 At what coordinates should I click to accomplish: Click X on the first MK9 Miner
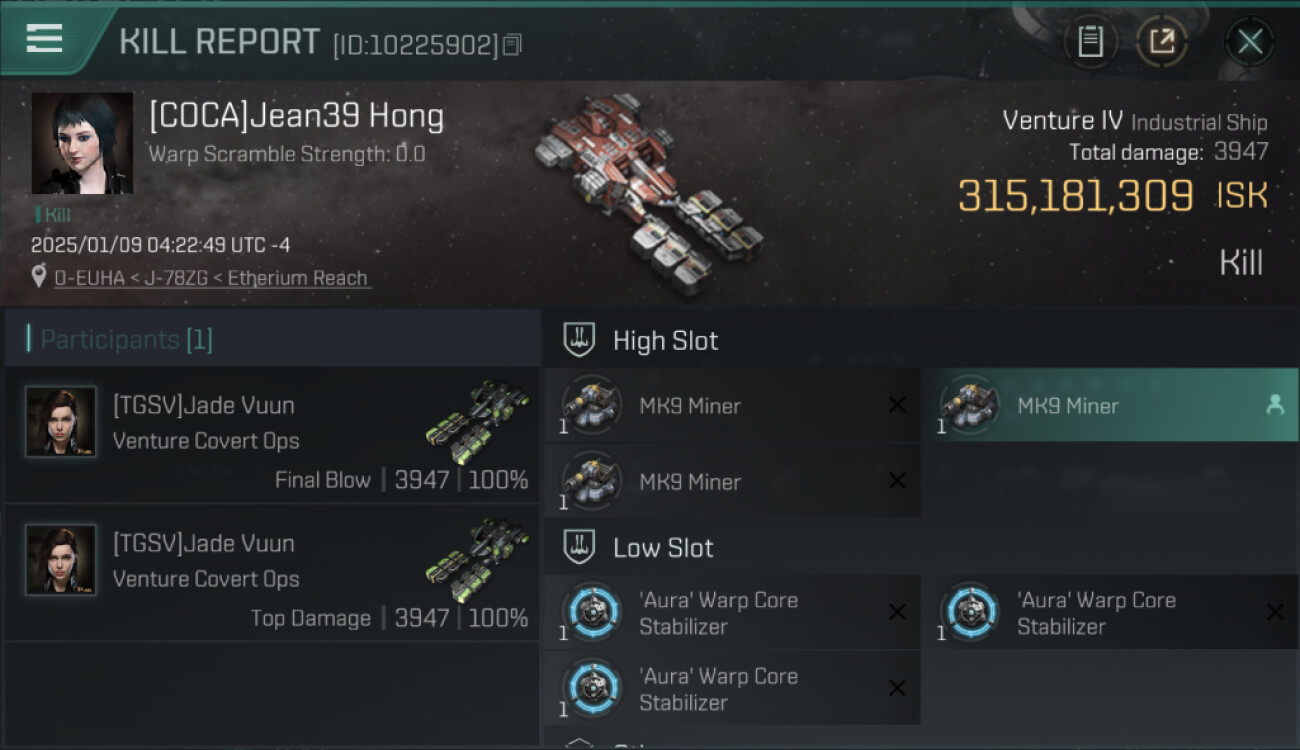897,405
